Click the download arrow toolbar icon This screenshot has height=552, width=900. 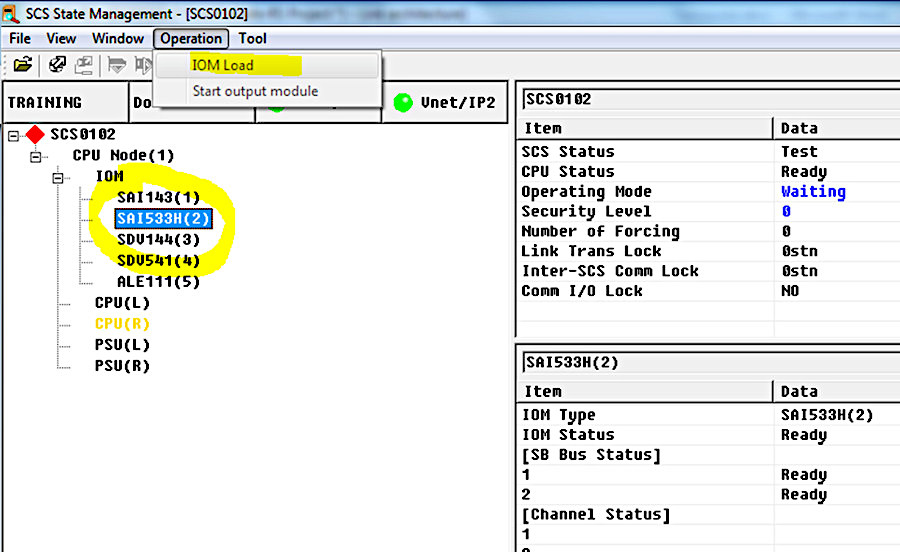pos(117,65)
